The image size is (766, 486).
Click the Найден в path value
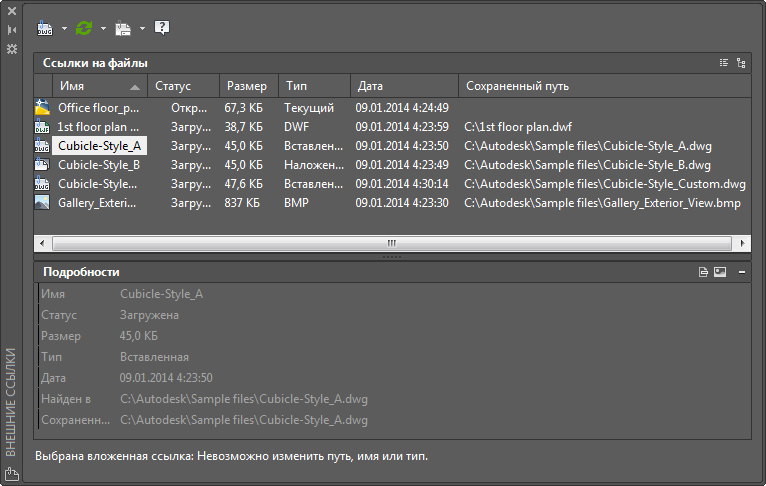[x=244, y=399]
